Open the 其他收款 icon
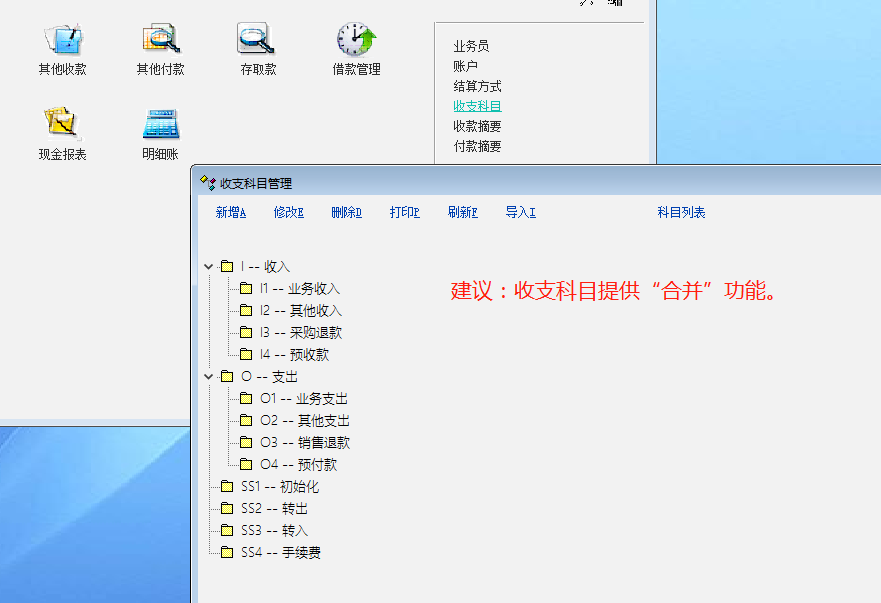Image resolution: width=881 pixels, height=603 pixels. tap(62, 39)
